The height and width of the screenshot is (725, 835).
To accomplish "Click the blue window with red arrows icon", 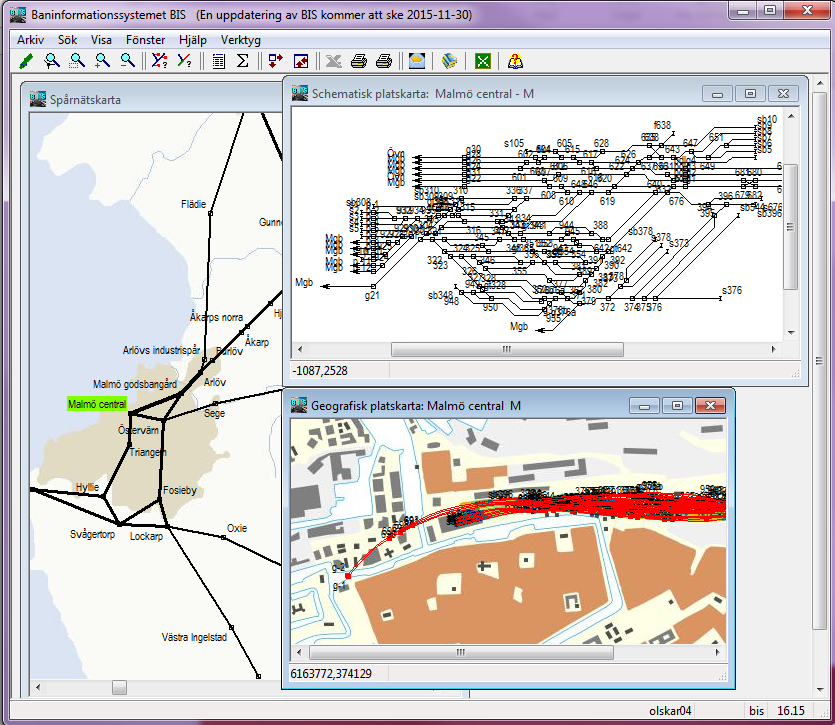I will coord(301,61).
